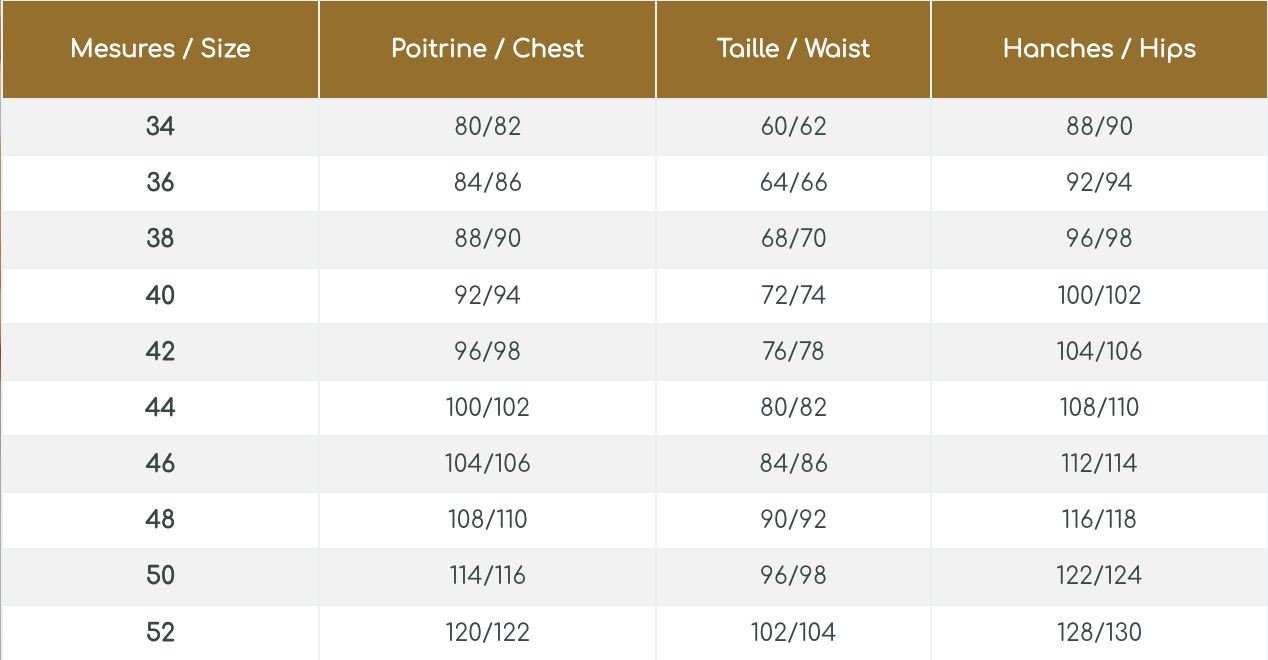Screen dimensions: 1268x660
Task: Select size 52 row label
Action: click(160, 632)
